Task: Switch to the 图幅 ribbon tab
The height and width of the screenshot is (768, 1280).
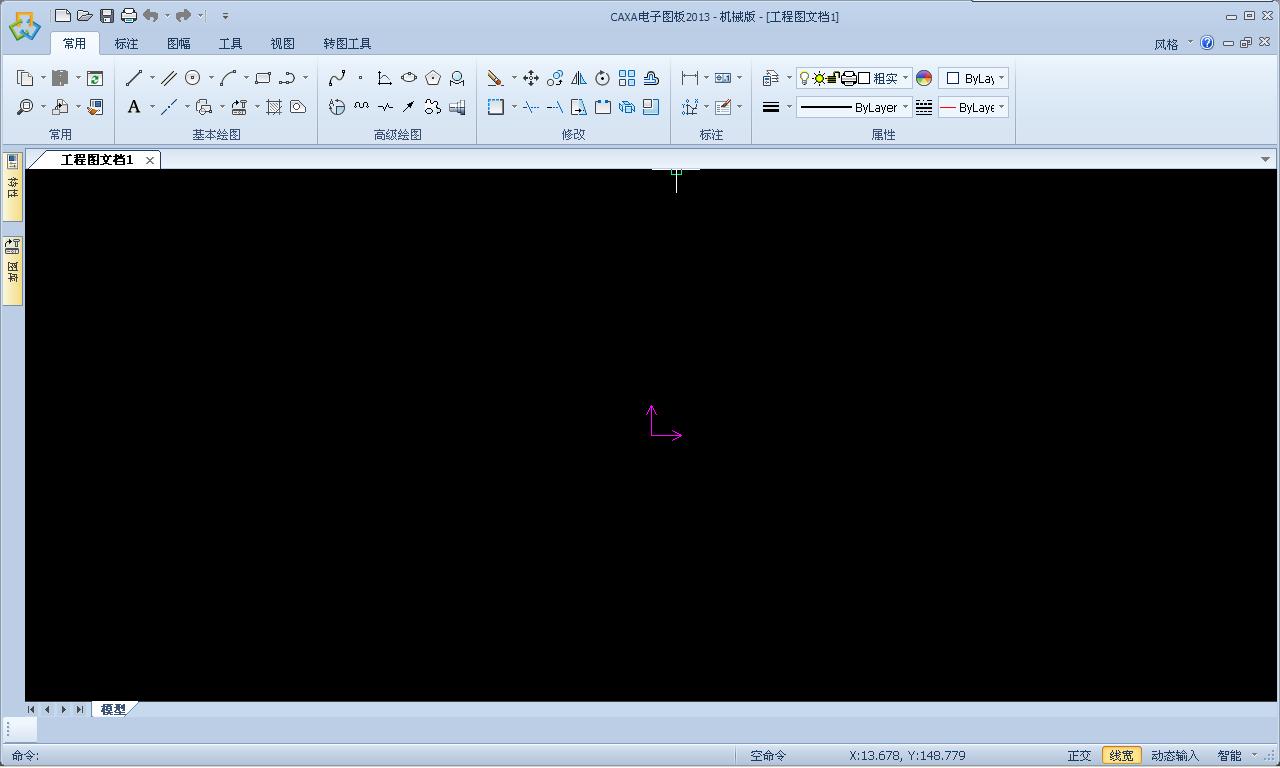Action: click(x=178, y=44)
